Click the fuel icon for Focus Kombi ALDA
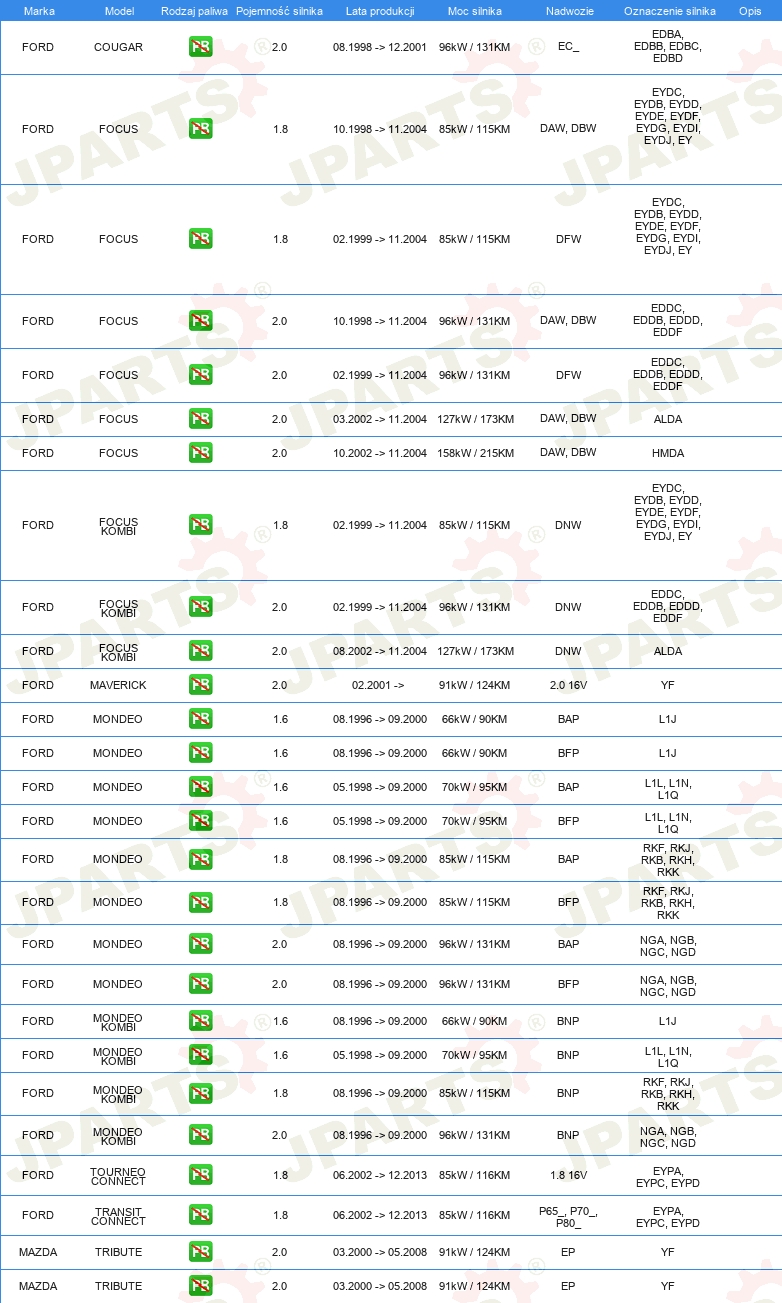 201,651
